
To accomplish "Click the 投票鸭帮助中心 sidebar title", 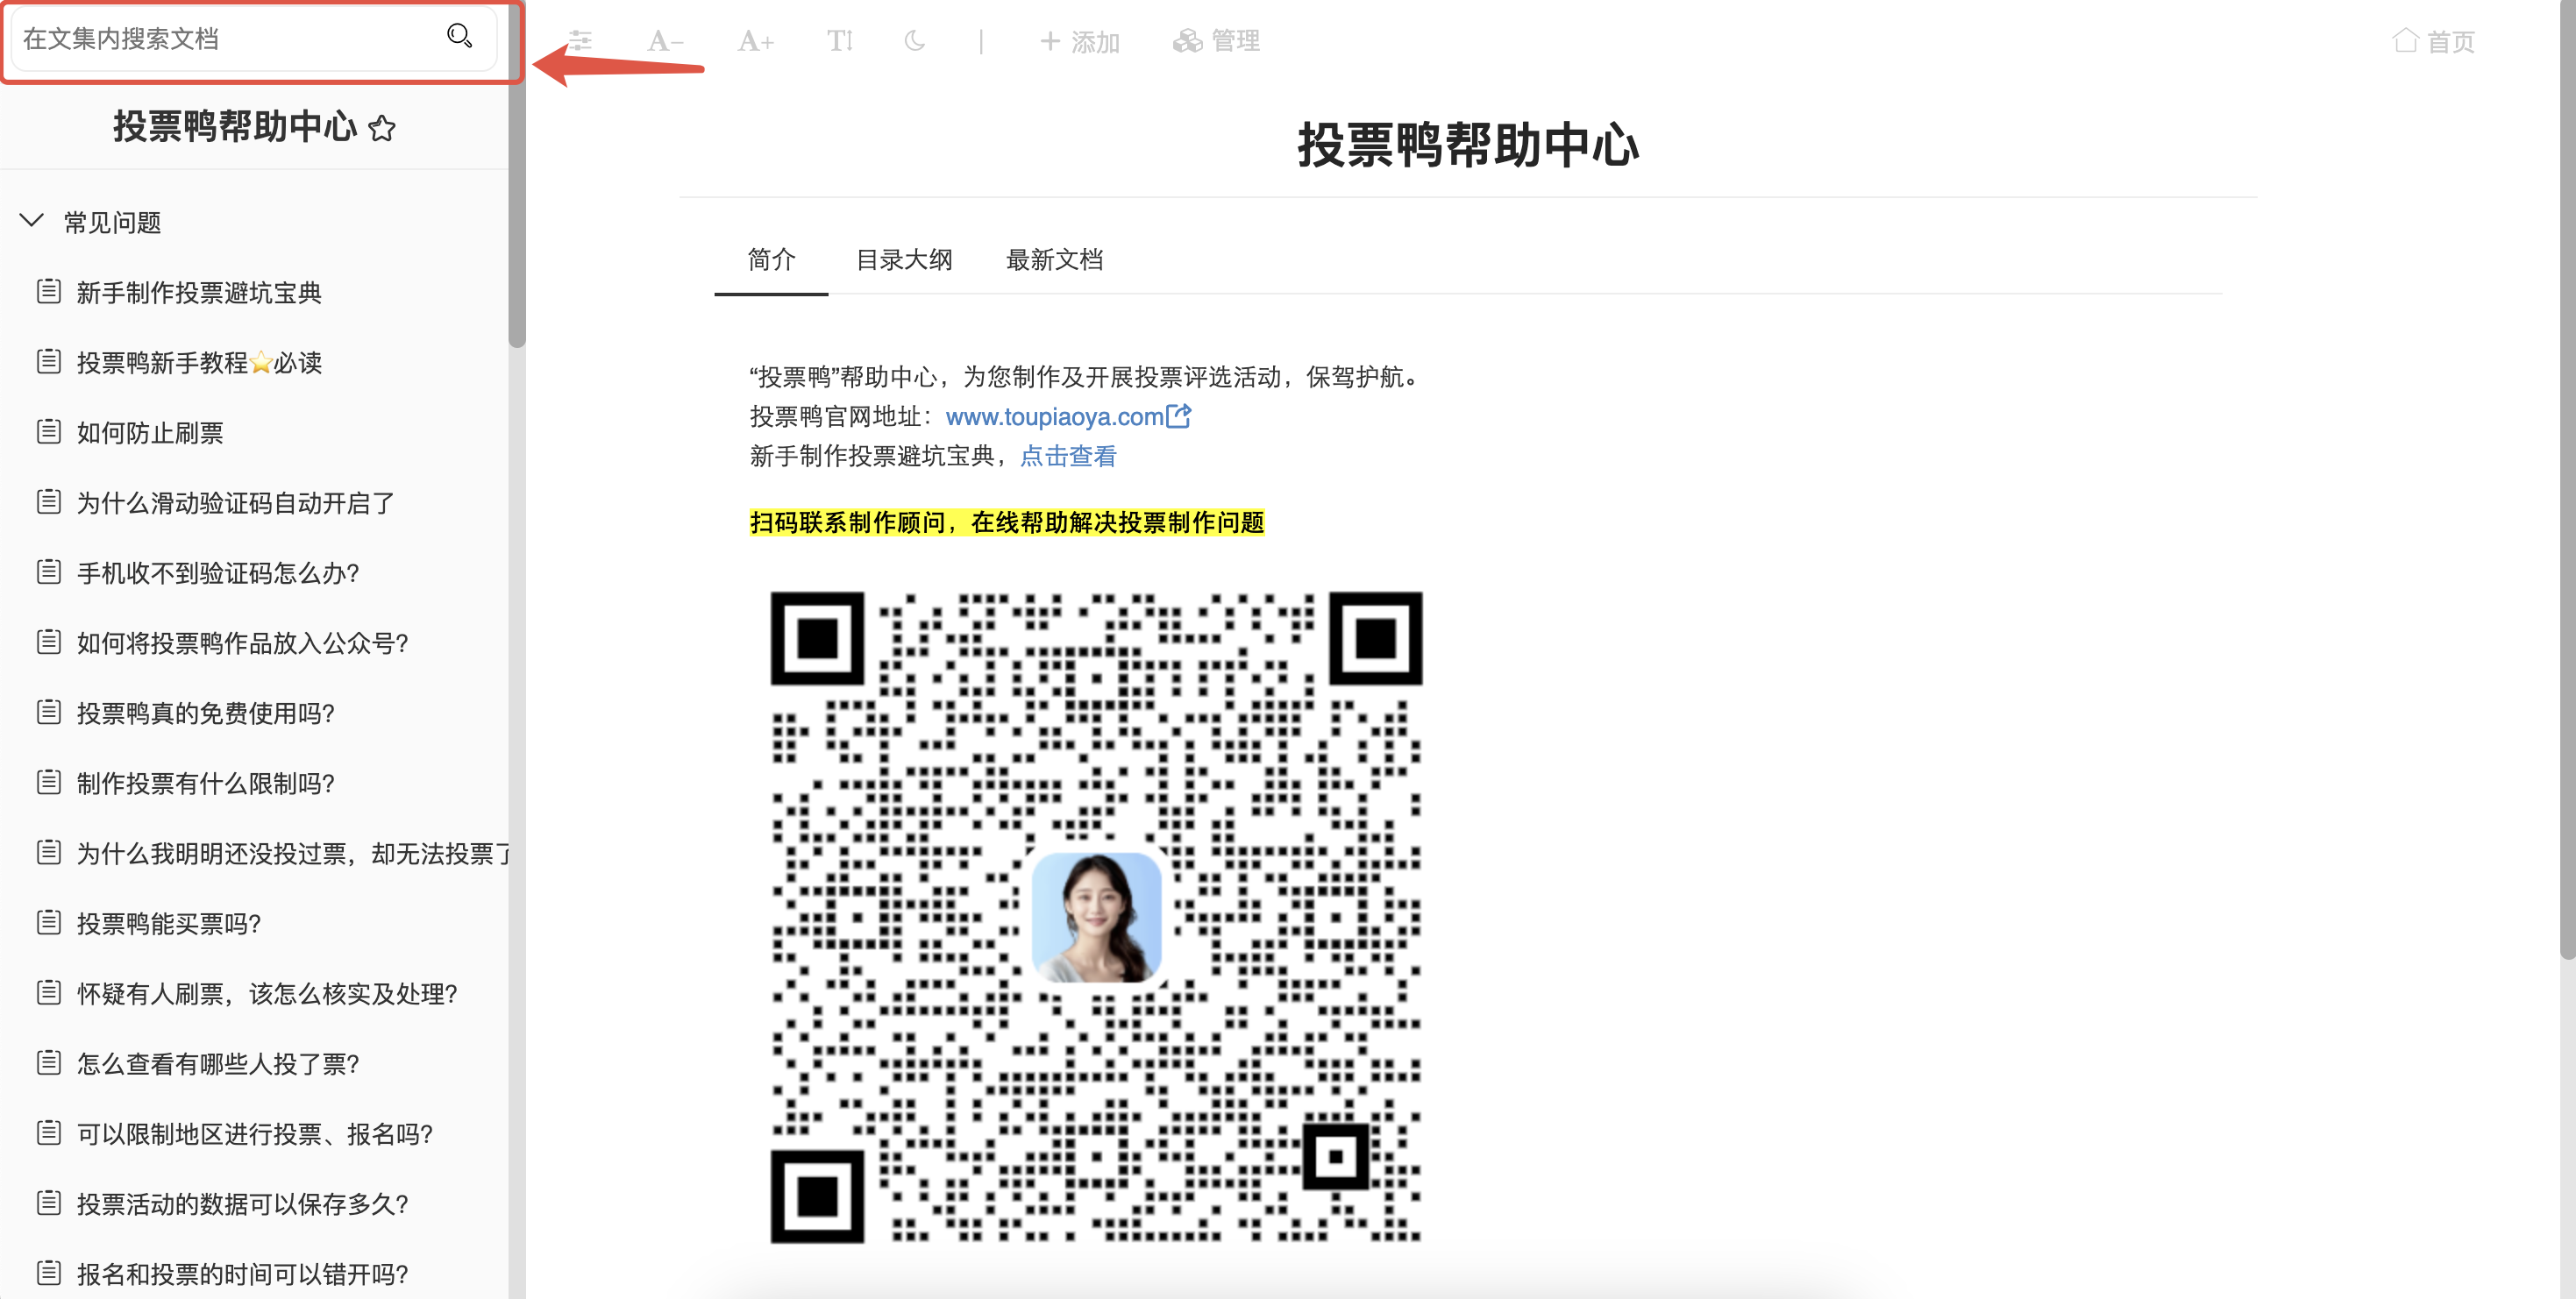I will pyautogui.click(x=235, y=127).
